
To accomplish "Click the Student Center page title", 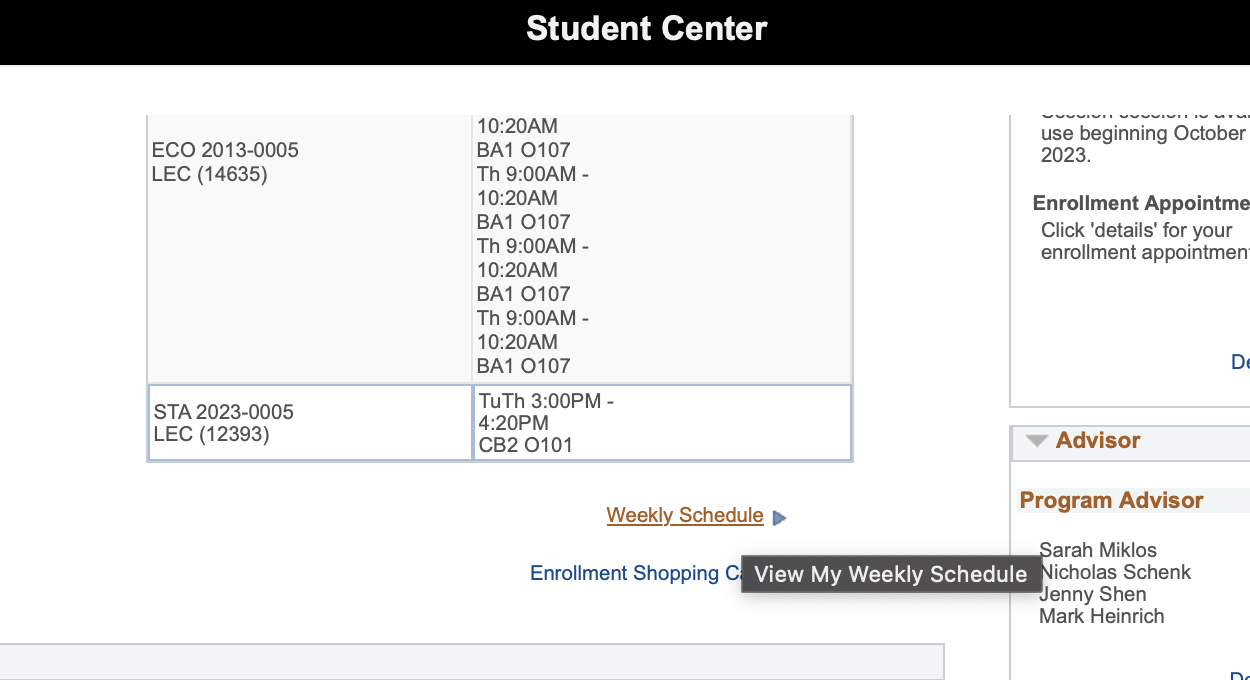I will coord(646,29).
